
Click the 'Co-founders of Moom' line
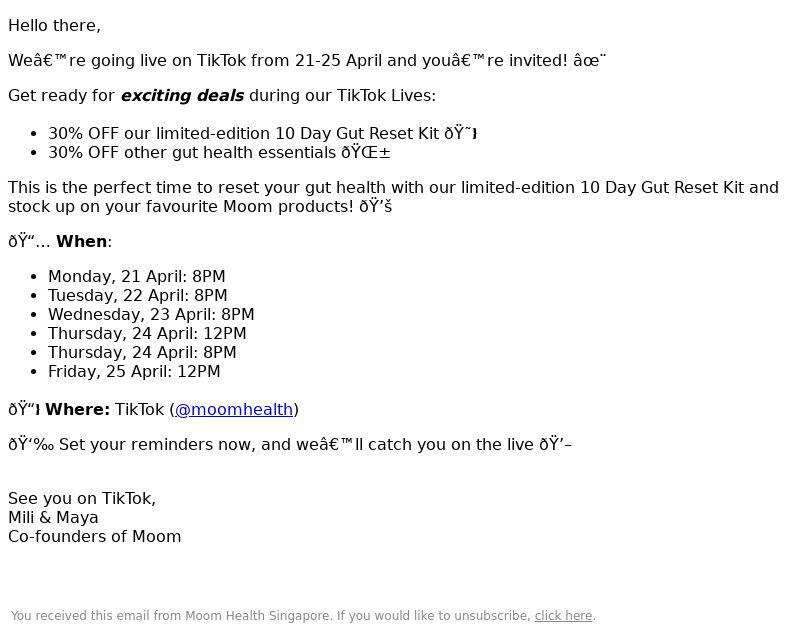click(94, 537)
